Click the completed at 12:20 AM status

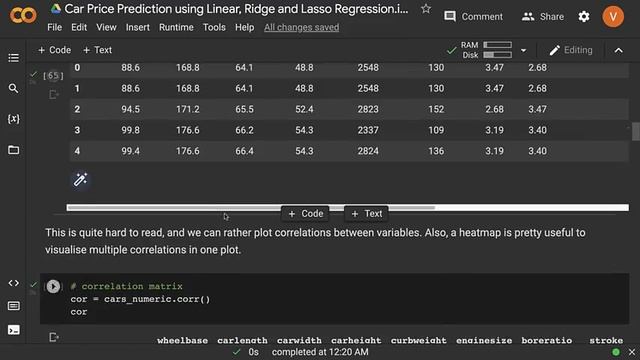(320, 352)
